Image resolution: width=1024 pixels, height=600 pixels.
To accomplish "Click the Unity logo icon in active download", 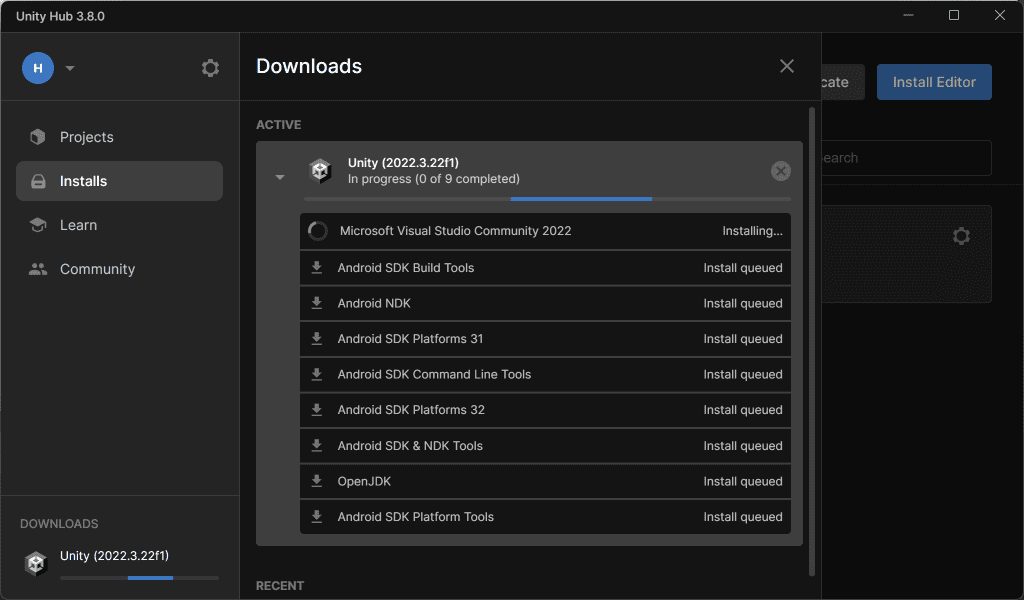I will click(x=320, y=171).
